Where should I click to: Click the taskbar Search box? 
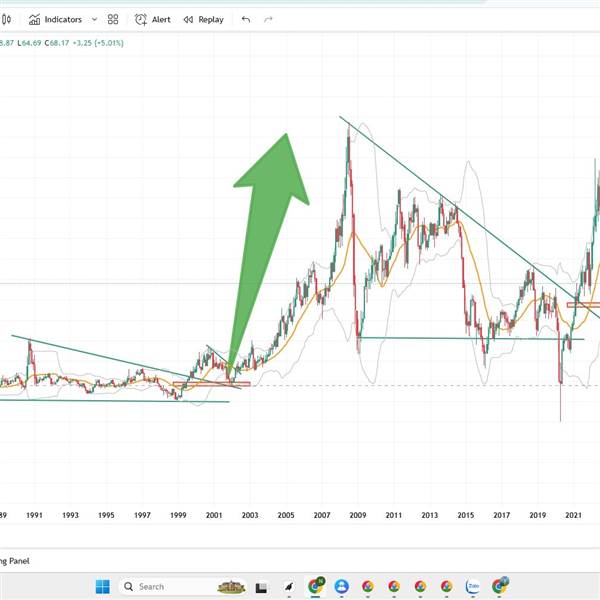tap(183, 587)
